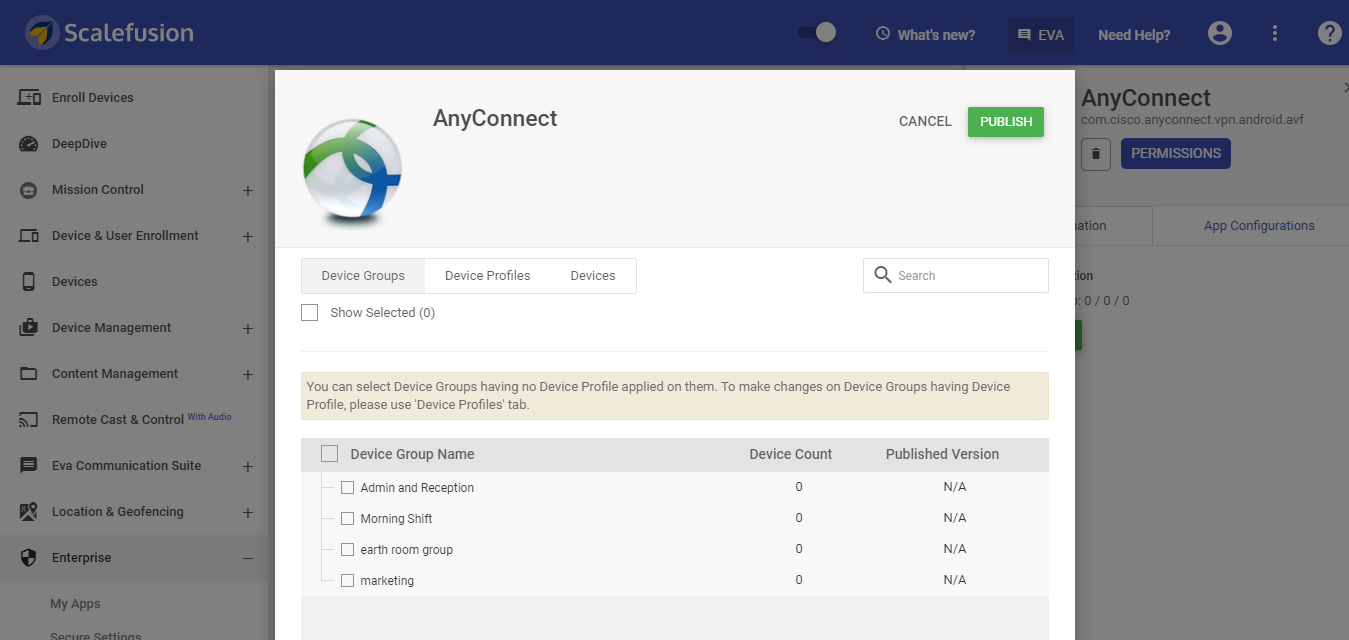Open My Apps in the sidebar
Screen dimensions: 1349x640
click(x=75, y=604)
